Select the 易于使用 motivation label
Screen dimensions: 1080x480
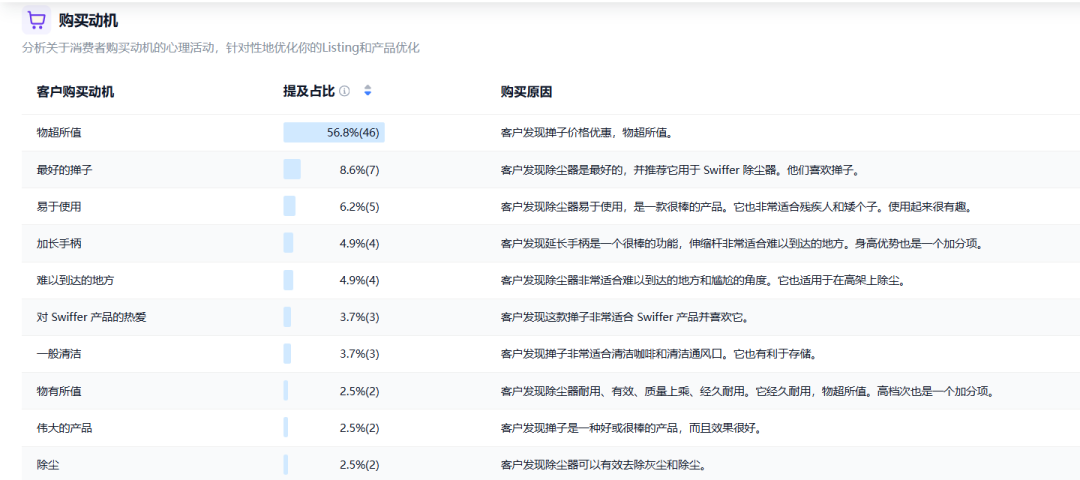pos(58,207)
